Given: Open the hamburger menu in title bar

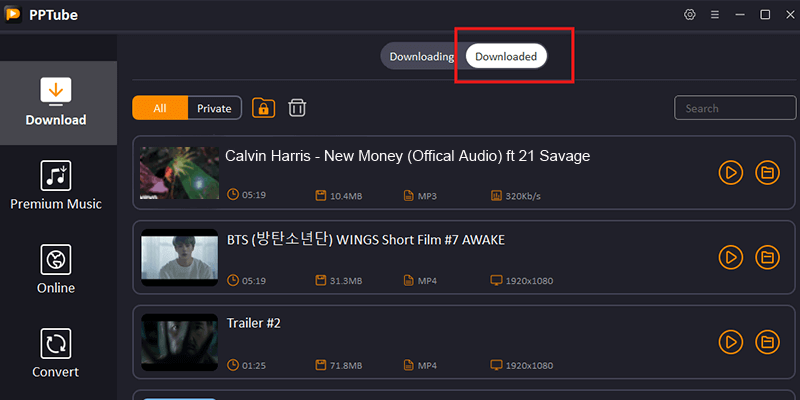Looking at the screenshot, I should pos(714,15).
